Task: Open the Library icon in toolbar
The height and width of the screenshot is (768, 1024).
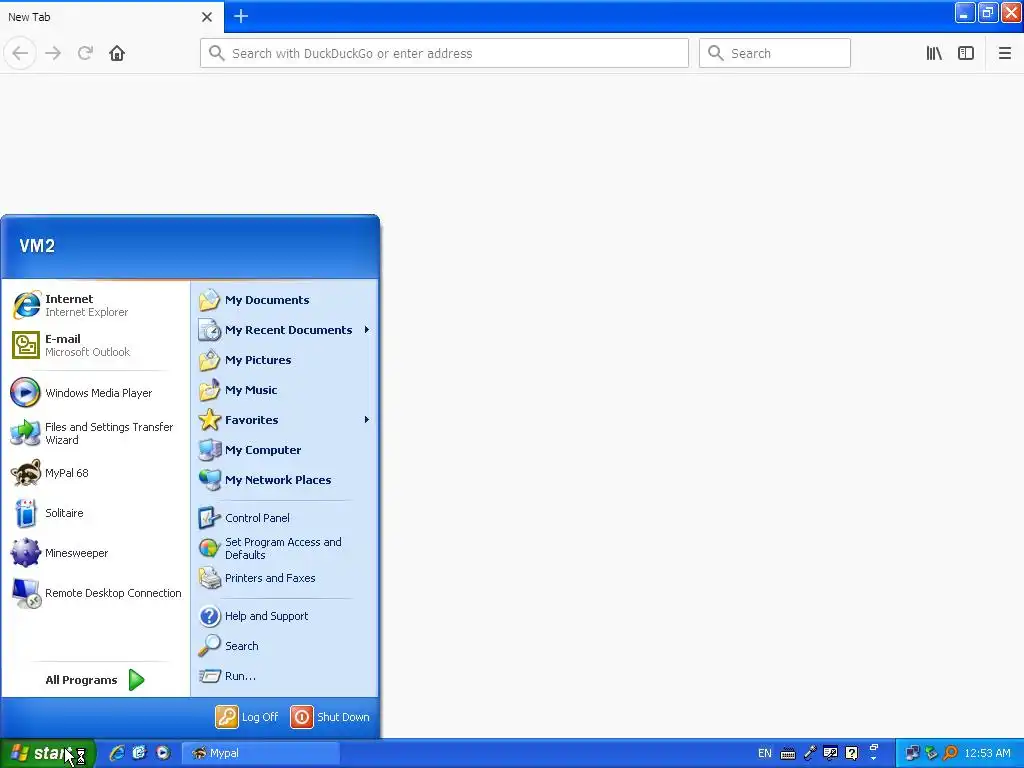Action: click(x=934, y=53)
